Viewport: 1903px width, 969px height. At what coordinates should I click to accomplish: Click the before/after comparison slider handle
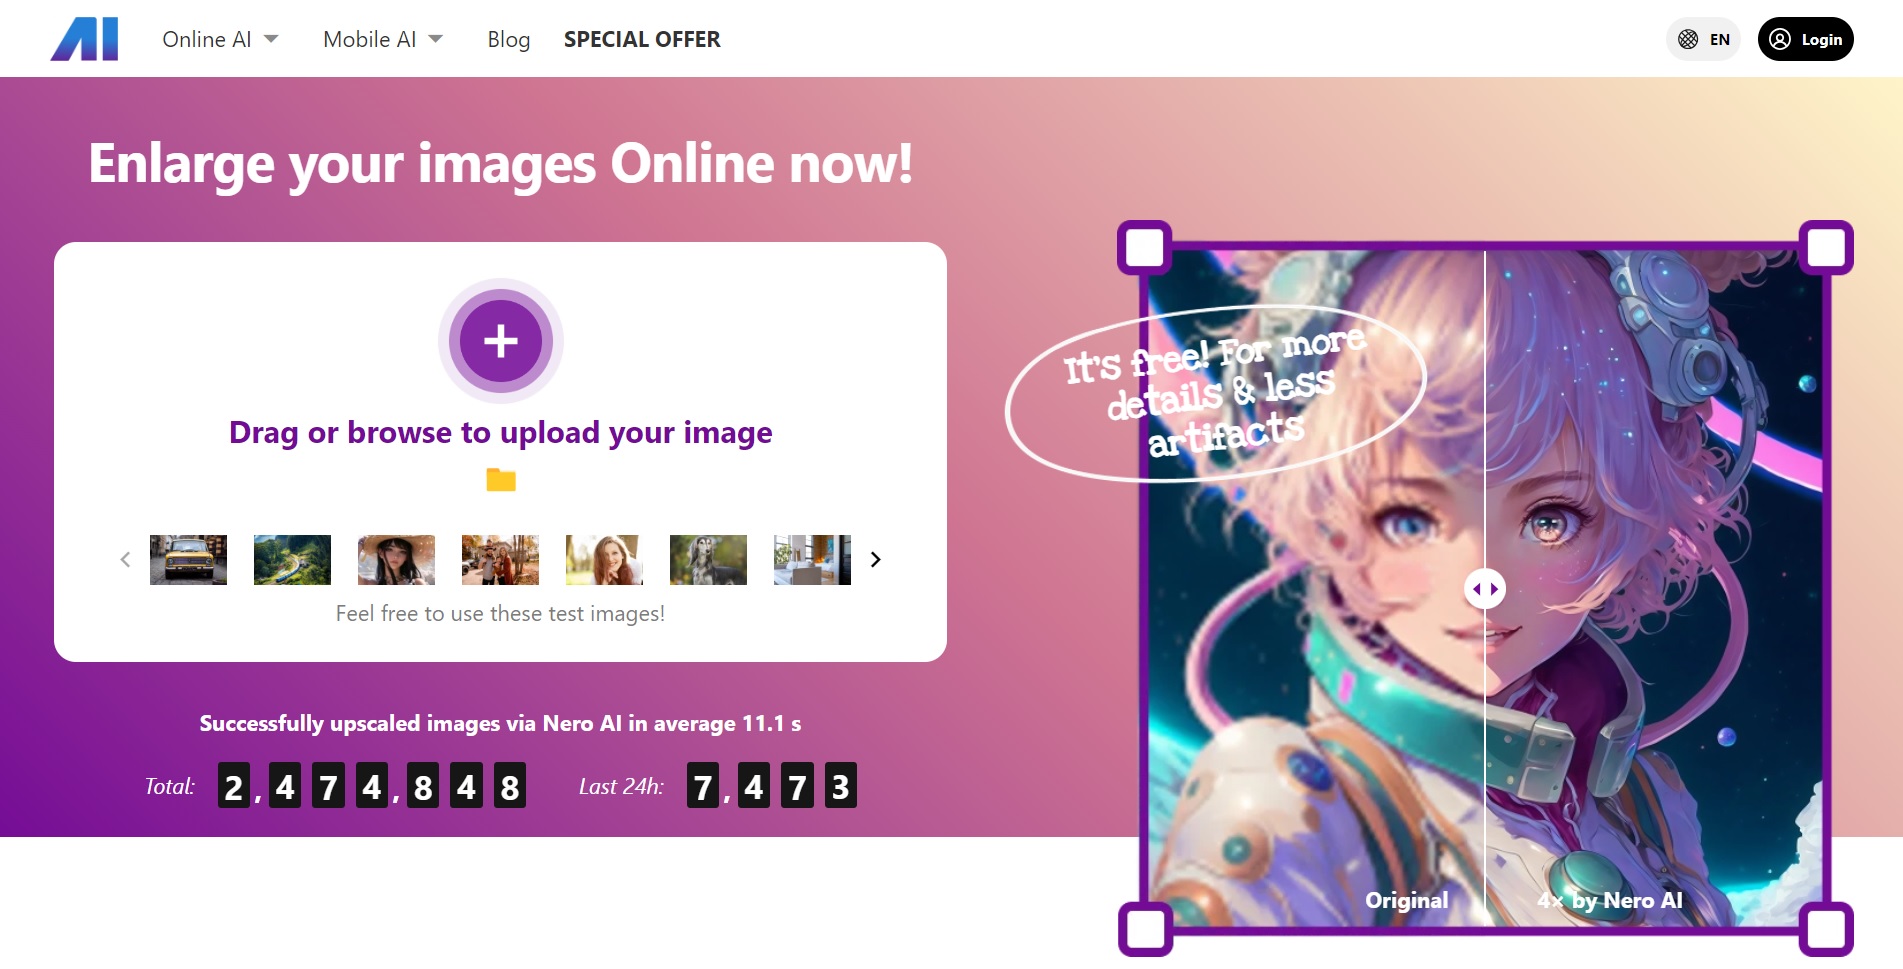coord(1485,589)
